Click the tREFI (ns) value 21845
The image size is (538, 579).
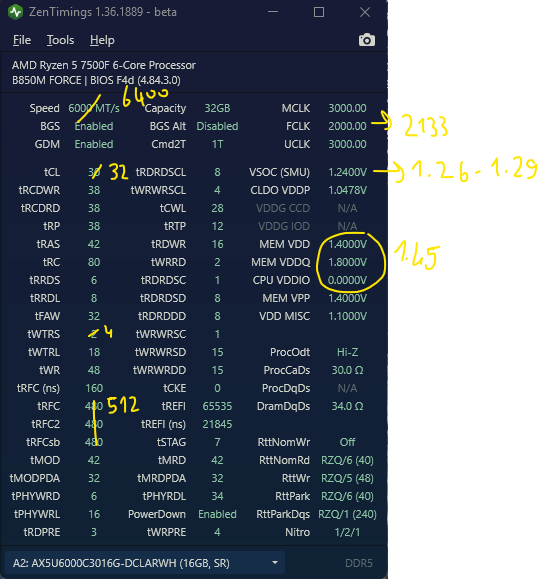[x=217, y=424]
